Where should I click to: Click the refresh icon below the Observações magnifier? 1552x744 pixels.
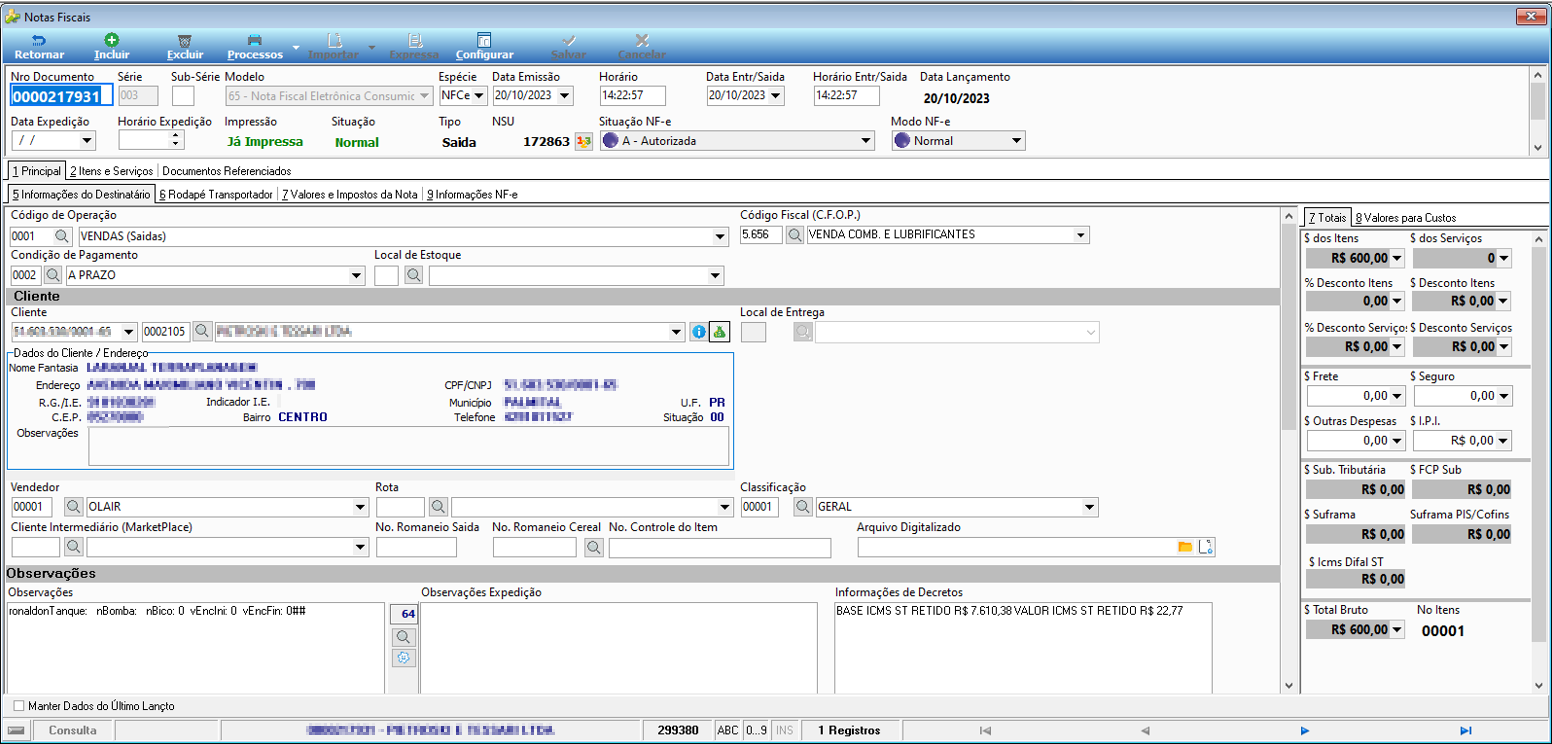(404, 657)
